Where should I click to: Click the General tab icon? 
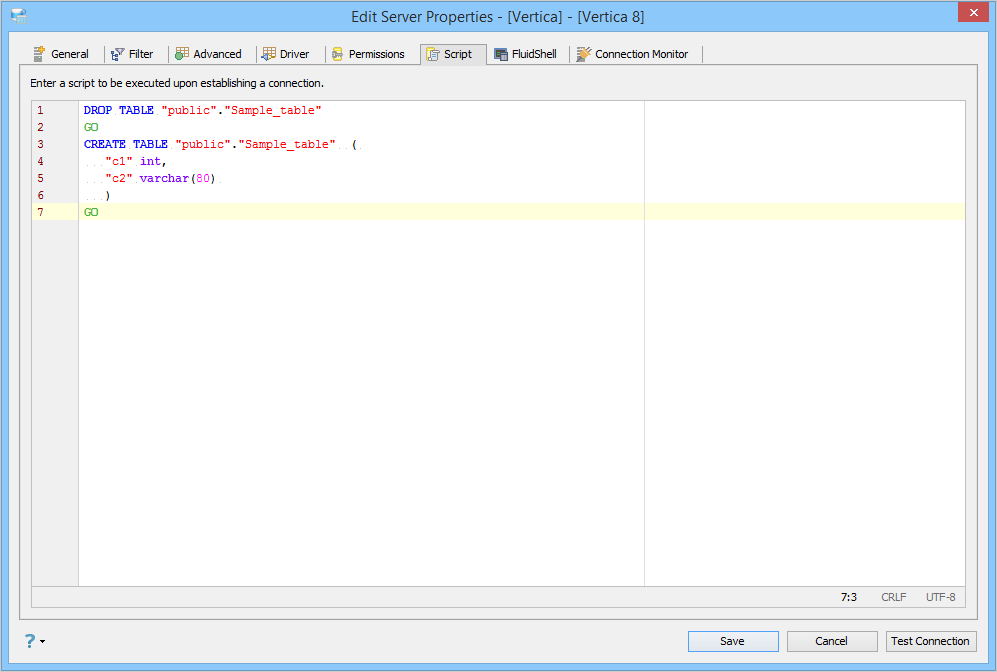click(39, 54)
